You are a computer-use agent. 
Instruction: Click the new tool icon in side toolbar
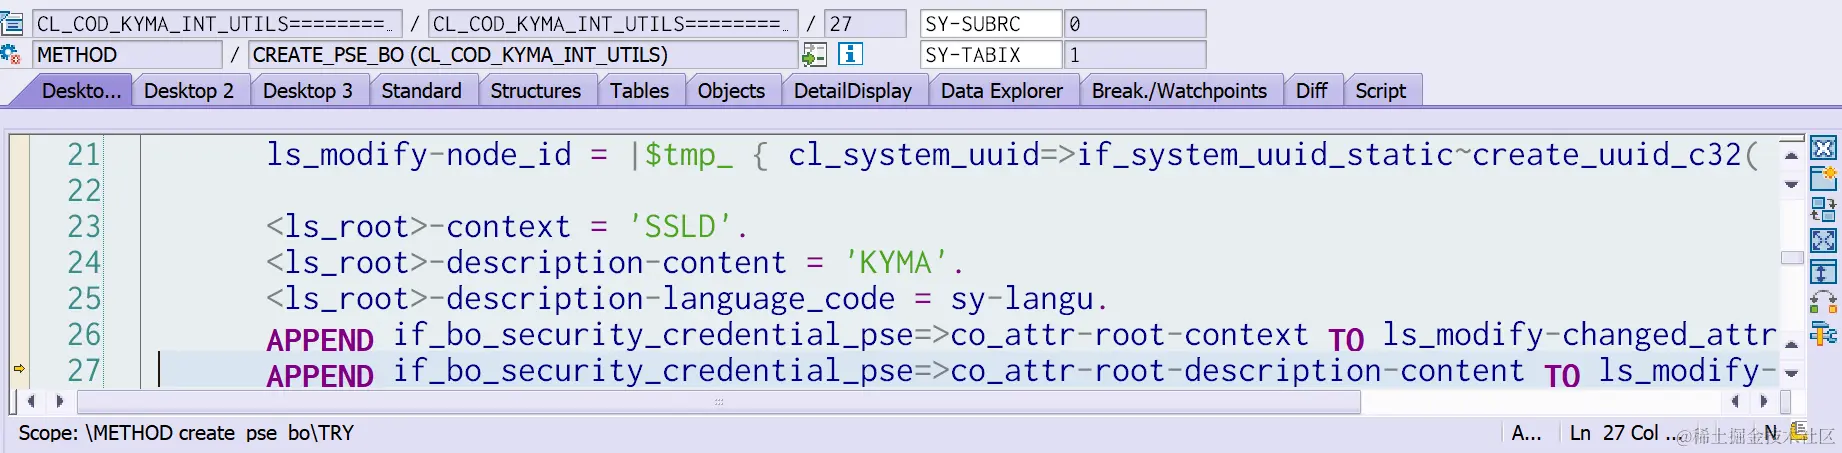(x=1823, y=178)
